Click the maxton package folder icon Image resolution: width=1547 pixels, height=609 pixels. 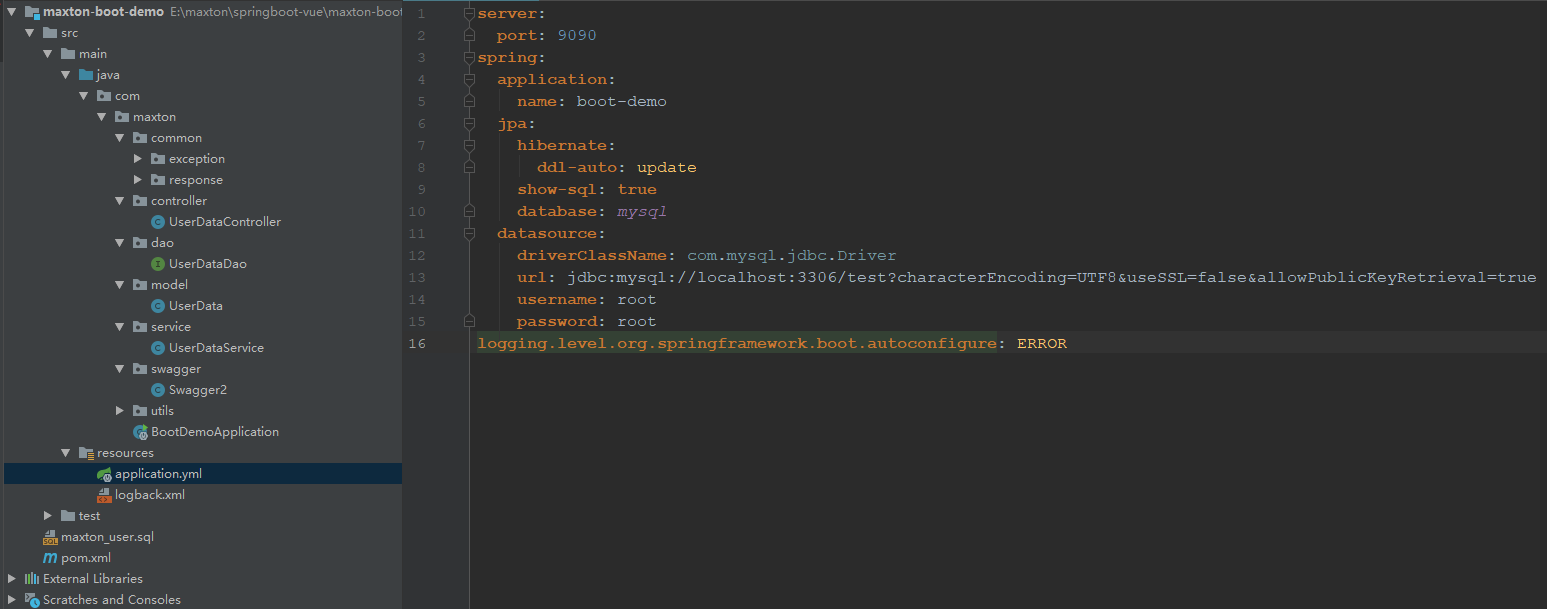point(121,117)
